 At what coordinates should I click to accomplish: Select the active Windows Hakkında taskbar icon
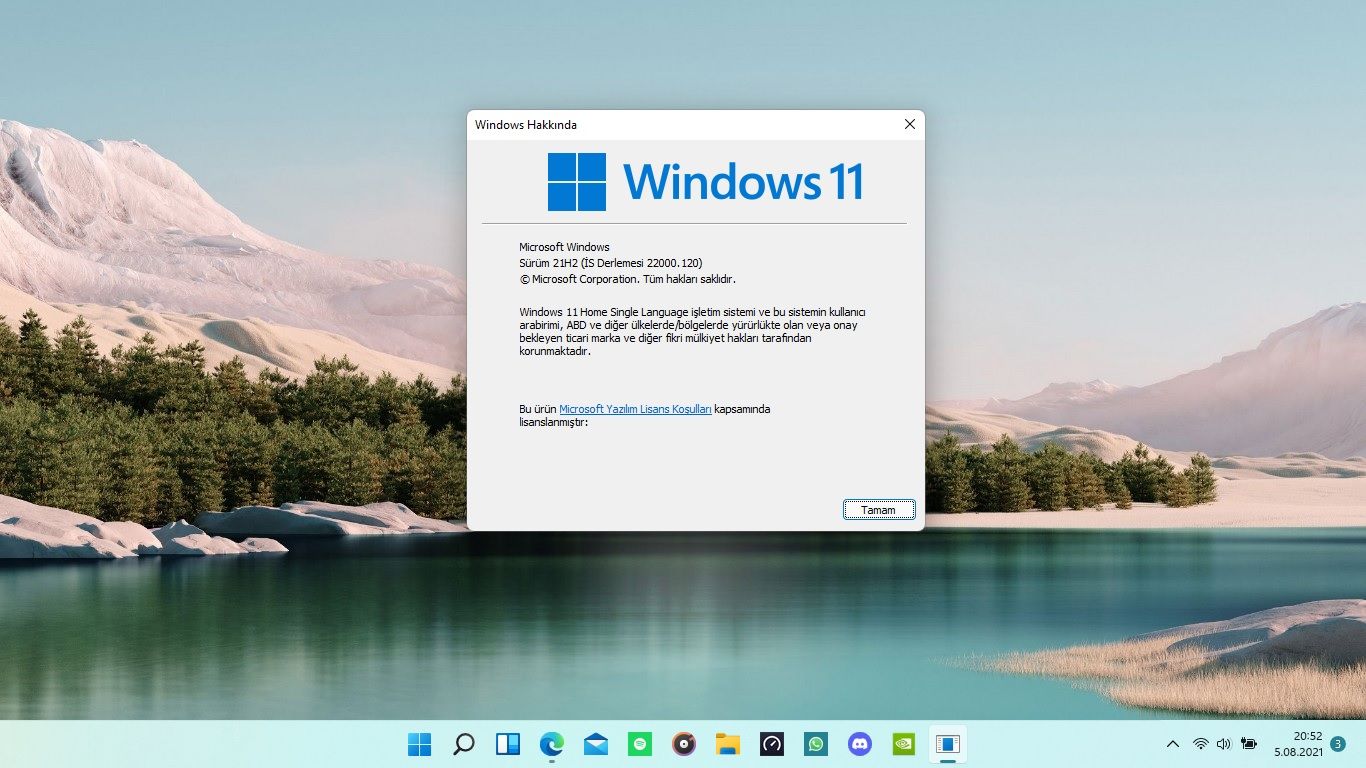(948, 744)
